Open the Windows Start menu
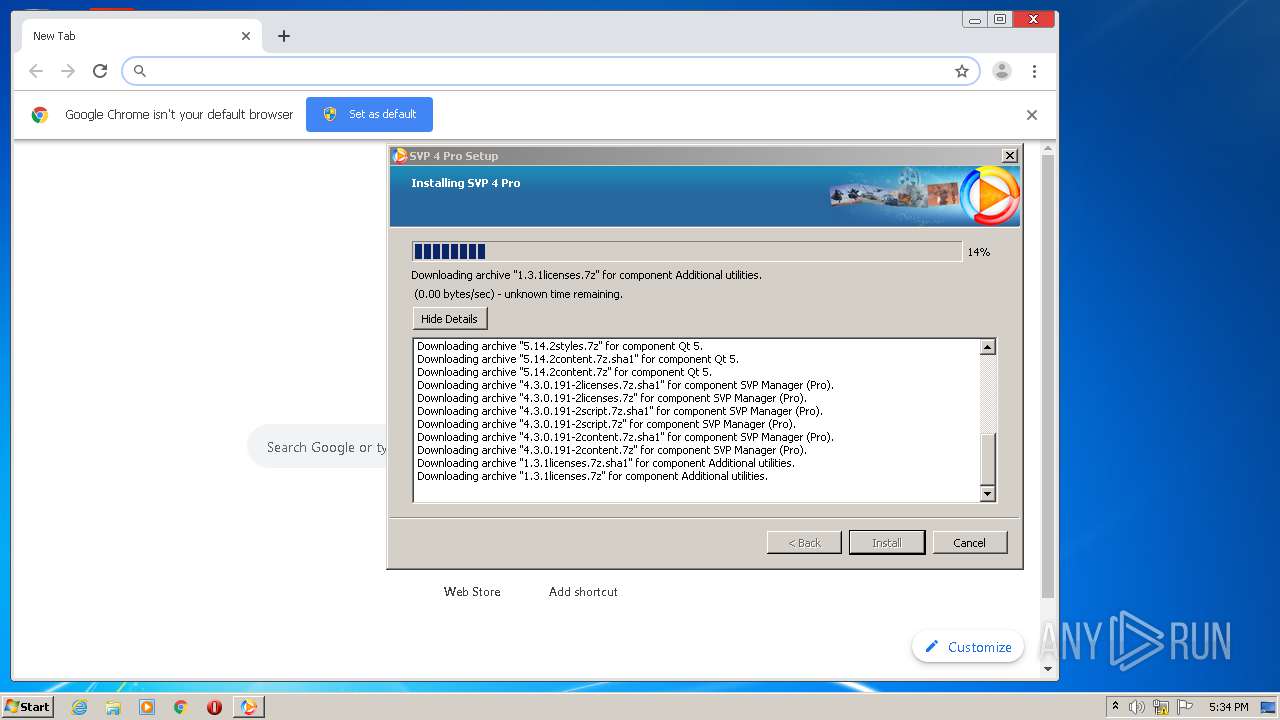The image size is (1280, 720). click(x=28, y=706)
